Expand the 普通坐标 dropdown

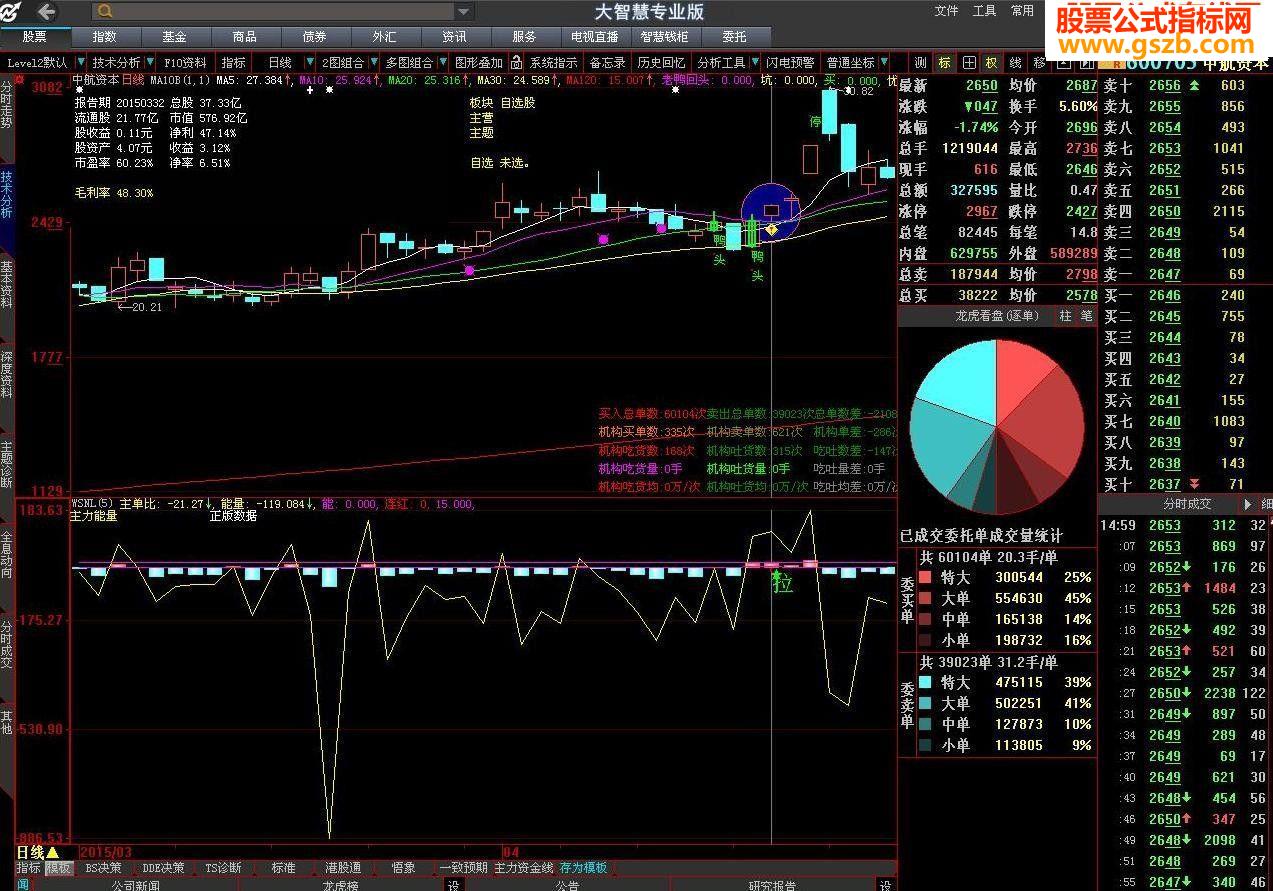pyautogui.click(x=883, y=62)
